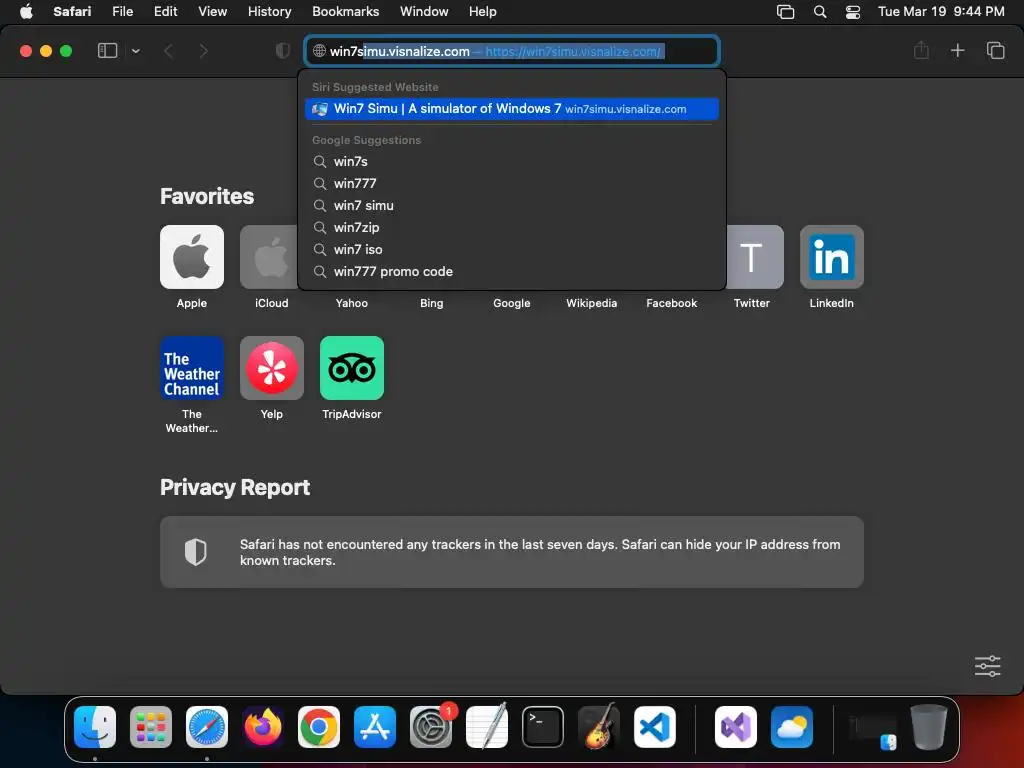Image resolution: width=1024 pixels, height=768 pixels.
Task: Pick the 'win777' Google suggestion
Action: 512,184
